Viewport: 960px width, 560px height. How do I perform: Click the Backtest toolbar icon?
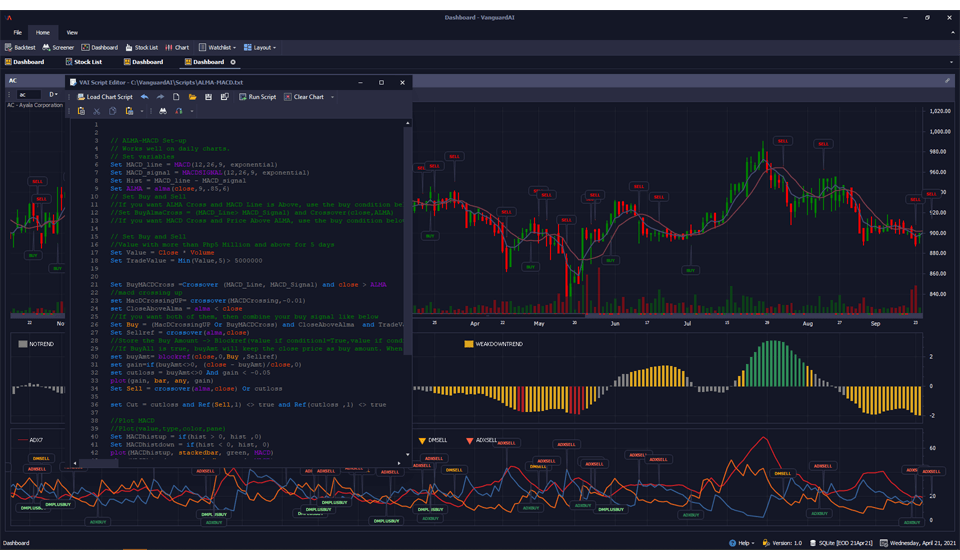coord(21,47)
